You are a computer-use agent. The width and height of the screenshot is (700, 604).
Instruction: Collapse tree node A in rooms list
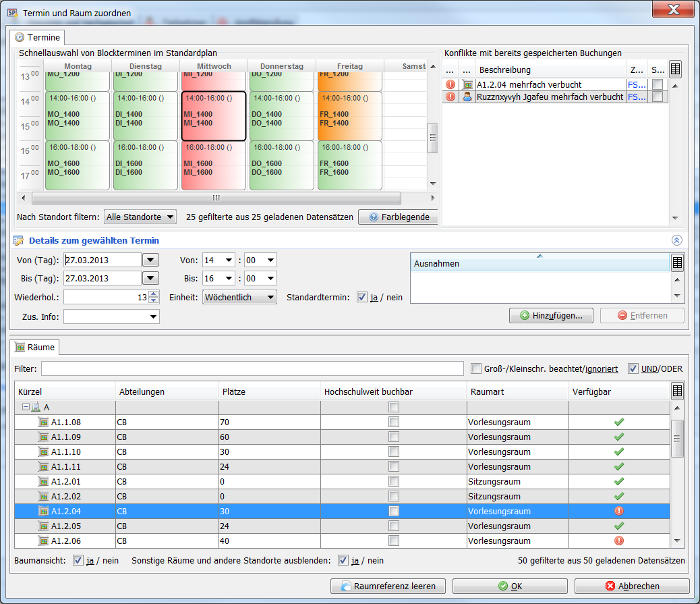(x=25, y=407)
